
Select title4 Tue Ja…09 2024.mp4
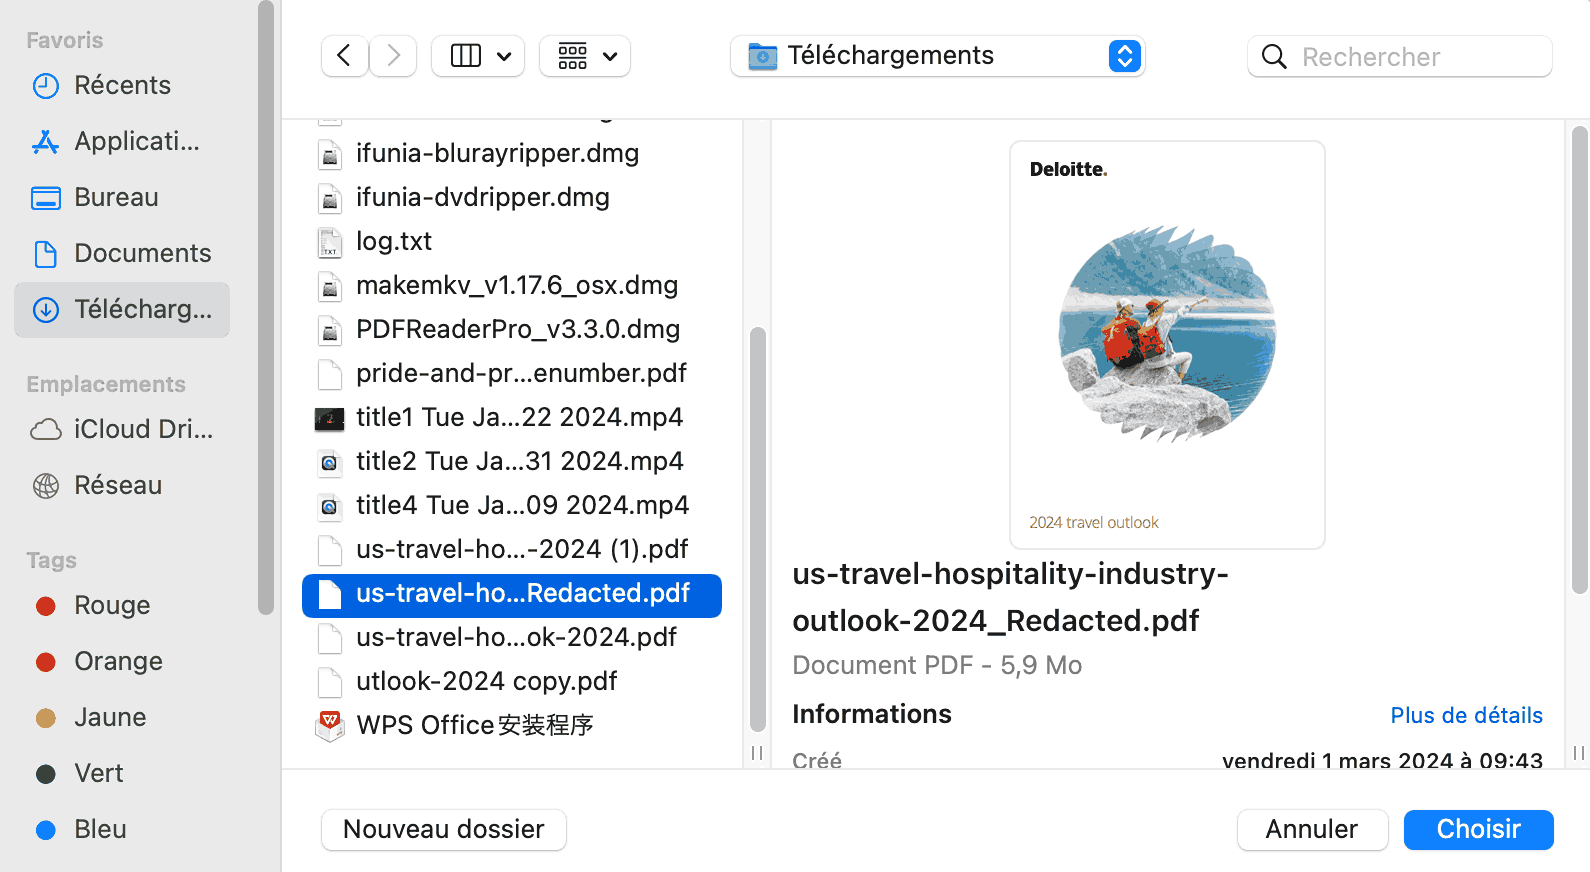point(512,505)
